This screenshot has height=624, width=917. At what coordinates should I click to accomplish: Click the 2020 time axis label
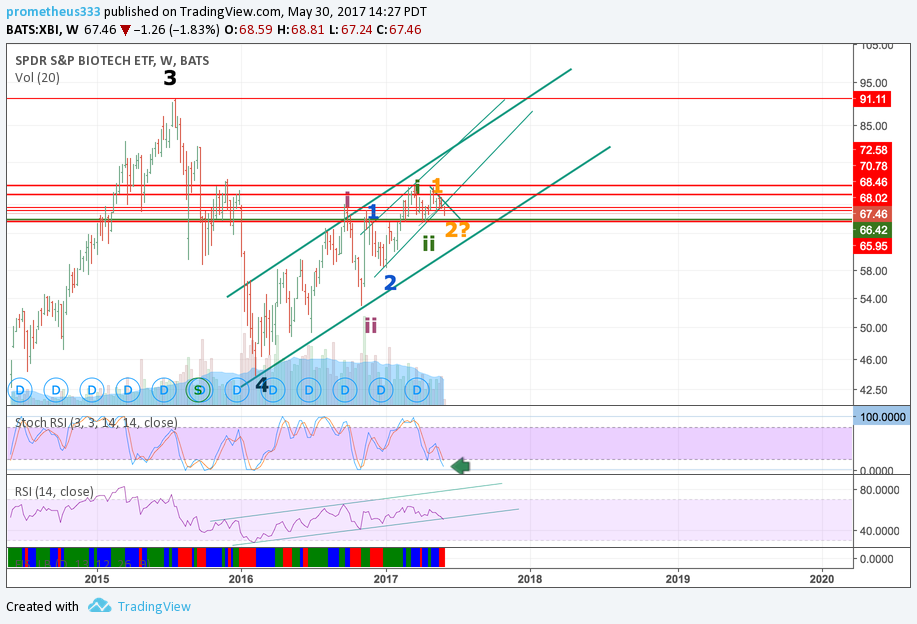tap(822, 579)
